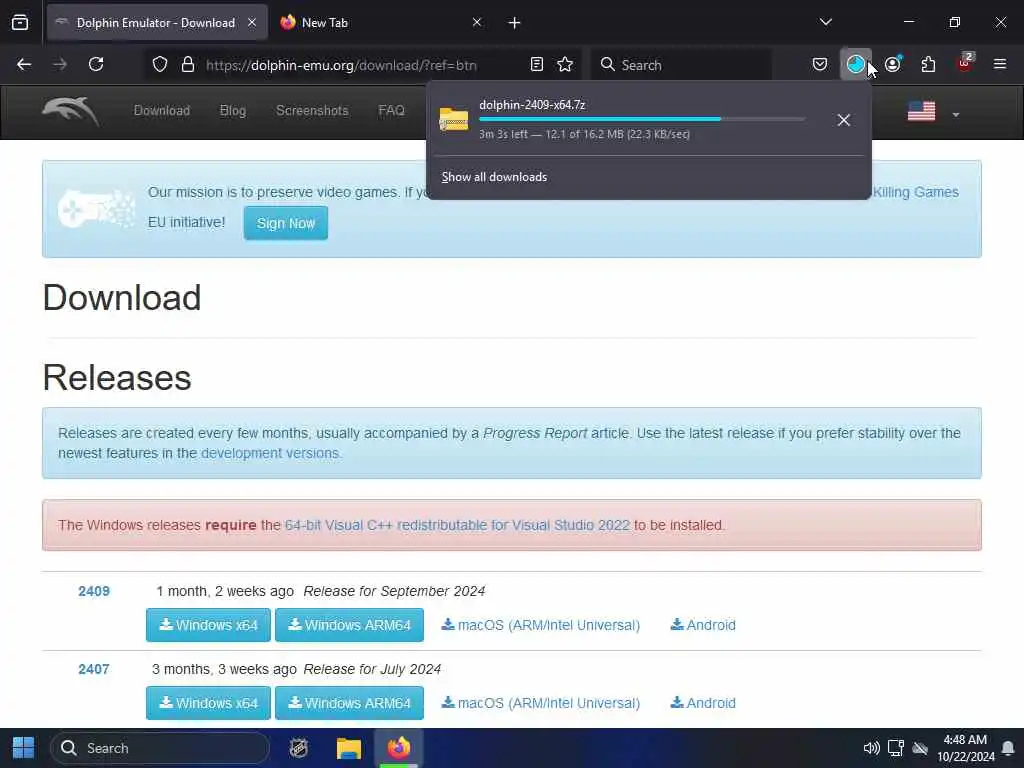
Task: Click the site security padlock icon
Action: click(x=188, y=65)
